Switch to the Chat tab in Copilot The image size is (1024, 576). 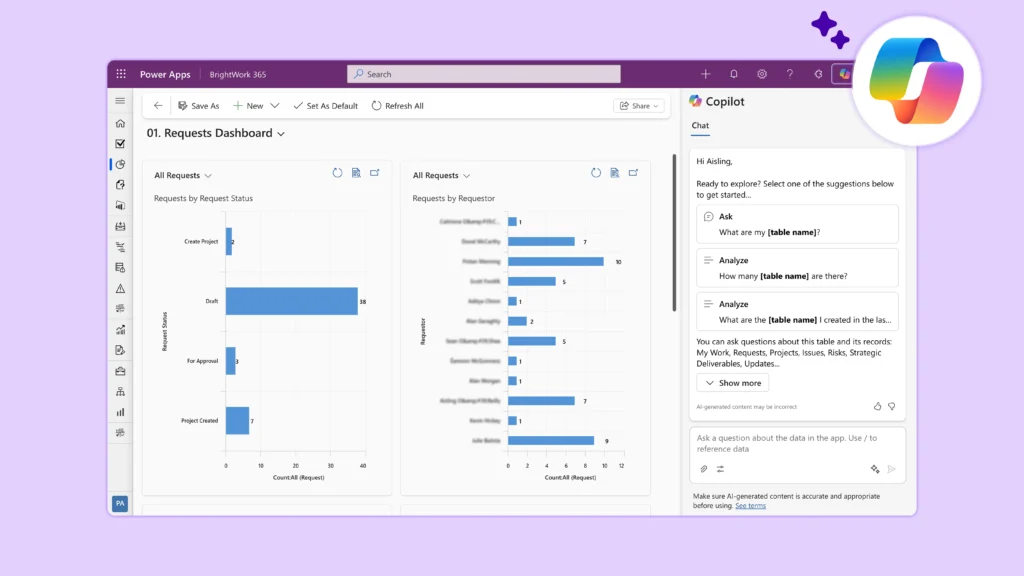pos(700,125)
